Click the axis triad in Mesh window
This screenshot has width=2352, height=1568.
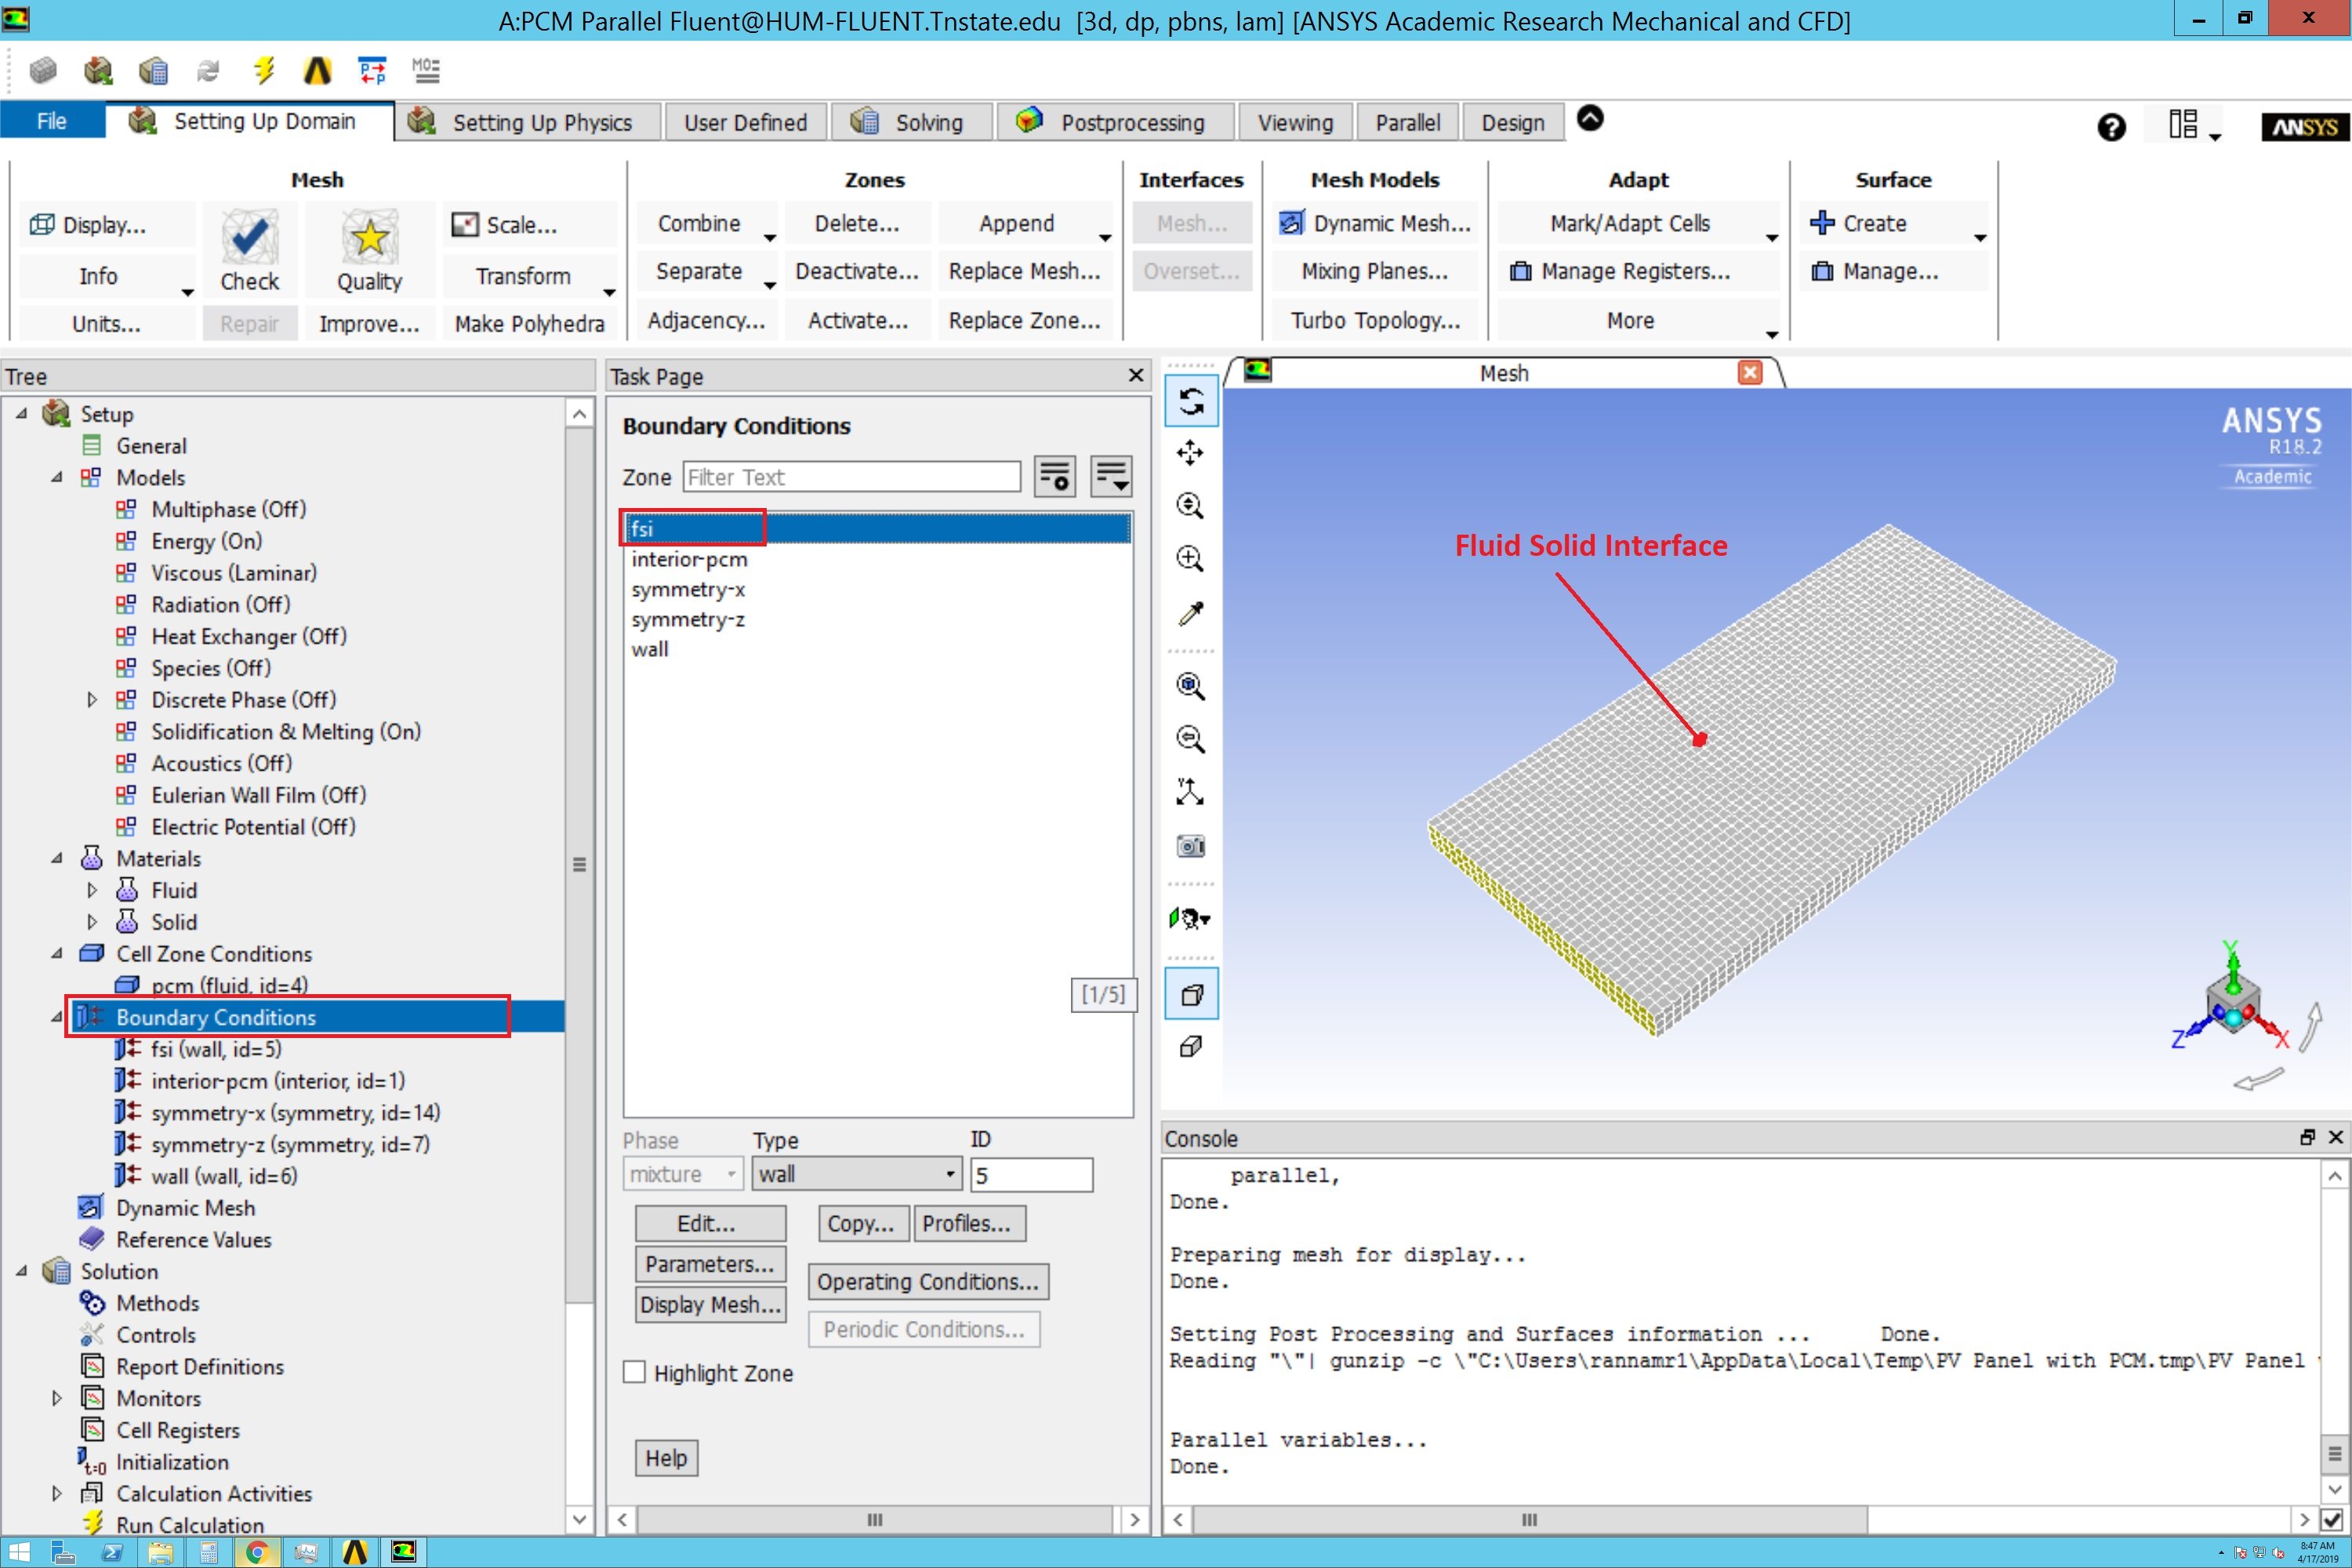[x=2231, y=1002]
